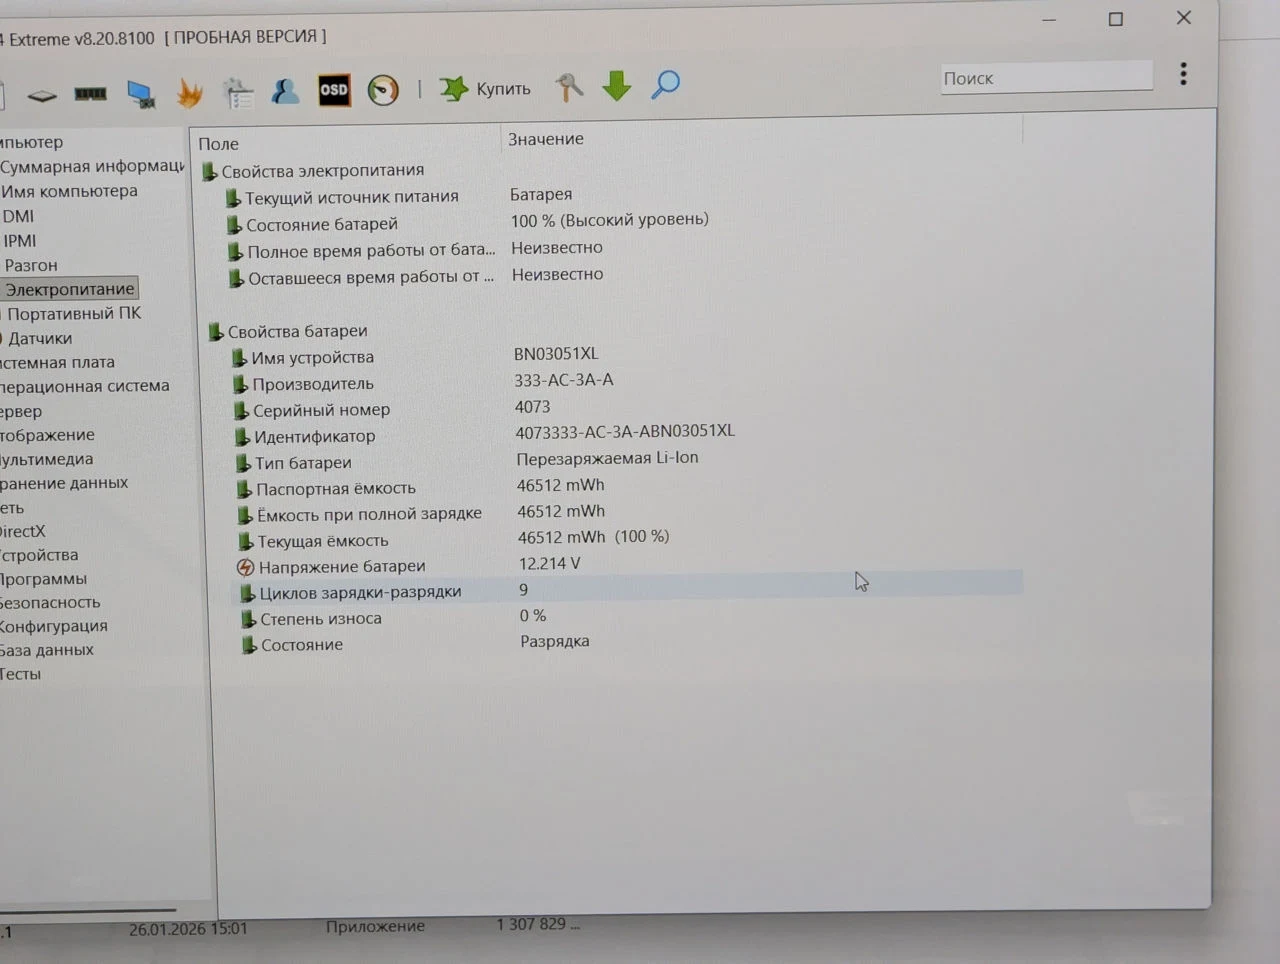Click the Поле column header

(x=218, y=144)
